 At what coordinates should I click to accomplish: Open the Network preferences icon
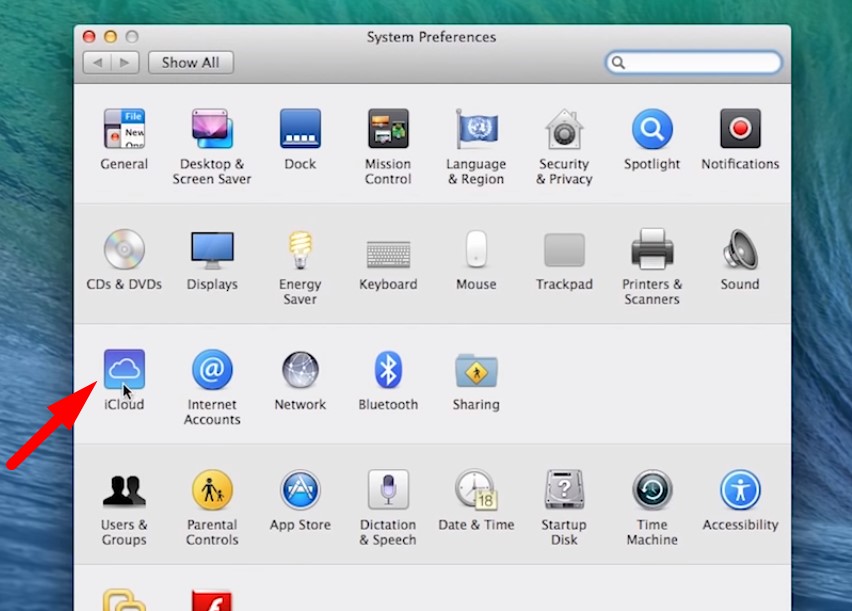[x=300, y=370]
